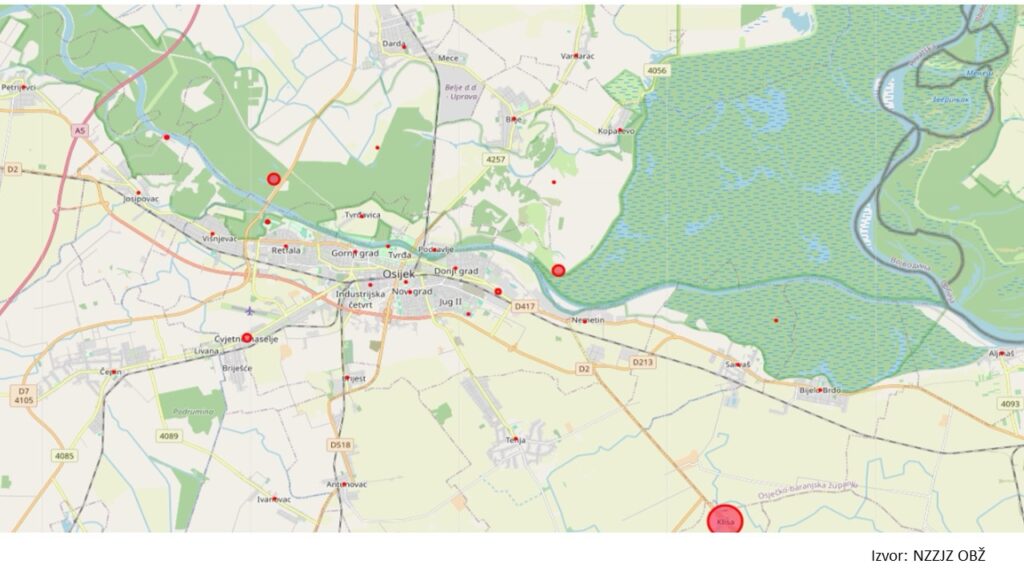Viewport: 1024px width, 576px height.
Task: Click the Kopačevo village label
Action: [x=616, y=131]
